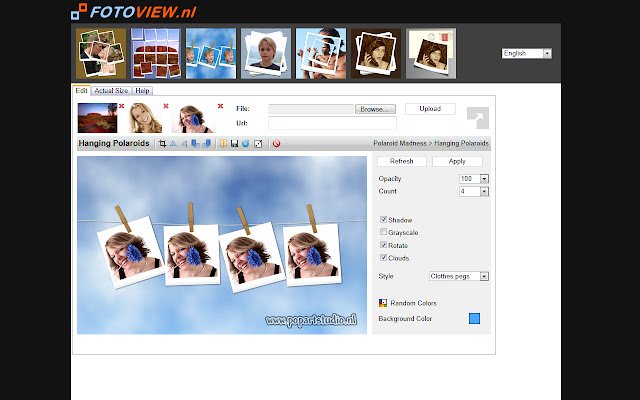Select the woman with blue flower thumbnail
Screen dimensions: 640x400
(193, 118)
